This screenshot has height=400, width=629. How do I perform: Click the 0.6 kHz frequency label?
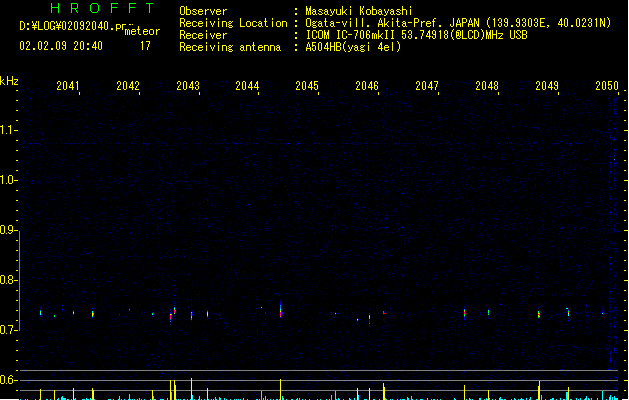point(7,380)
